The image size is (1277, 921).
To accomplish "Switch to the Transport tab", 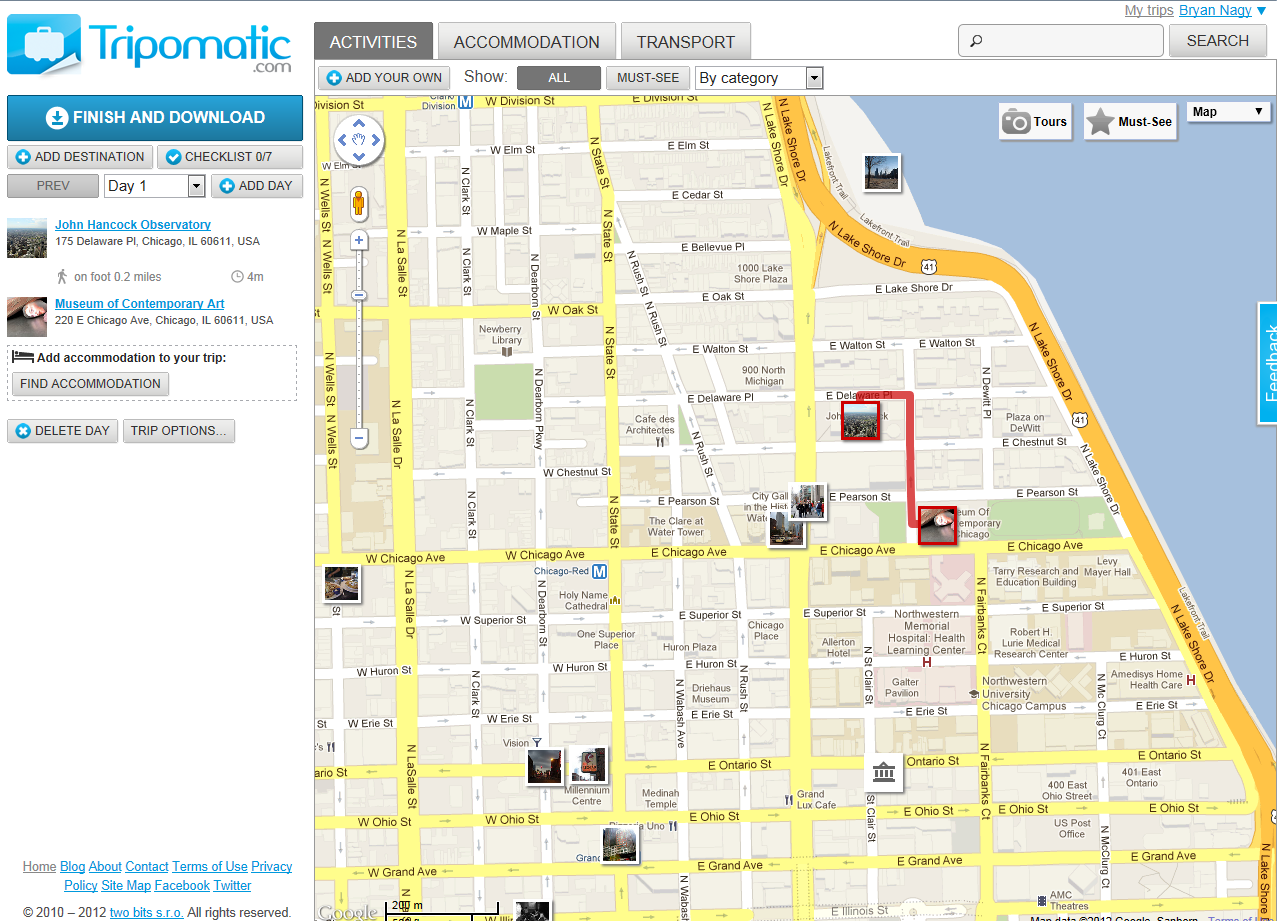I will (x=685, y=42).
